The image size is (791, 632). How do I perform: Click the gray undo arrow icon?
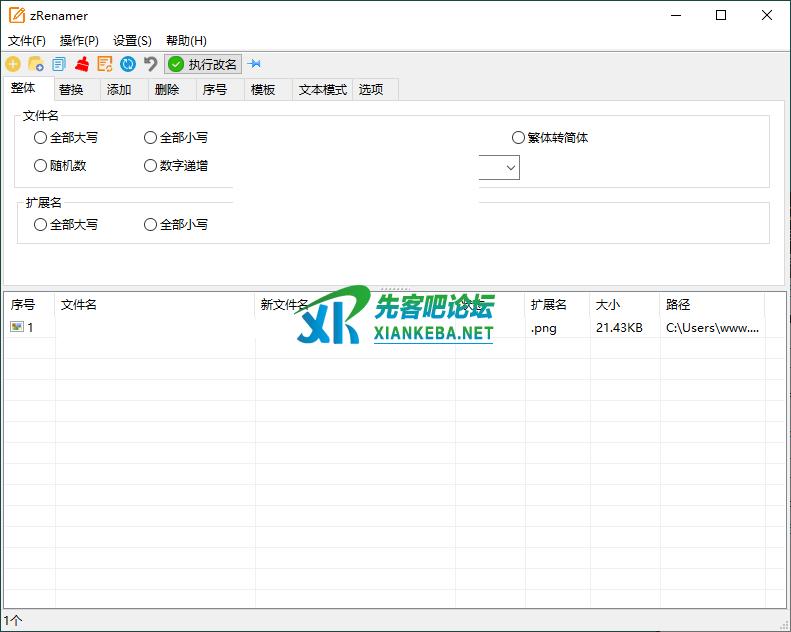pos(150,64)
